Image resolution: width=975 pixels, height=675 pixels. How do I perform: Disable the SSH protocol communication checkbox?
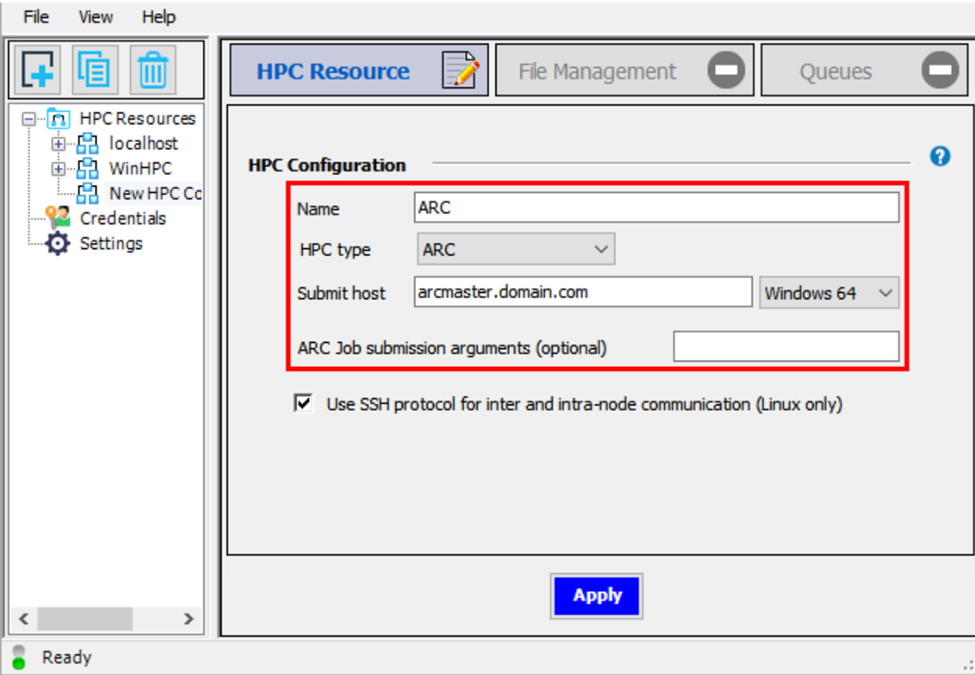pos(304,404)
